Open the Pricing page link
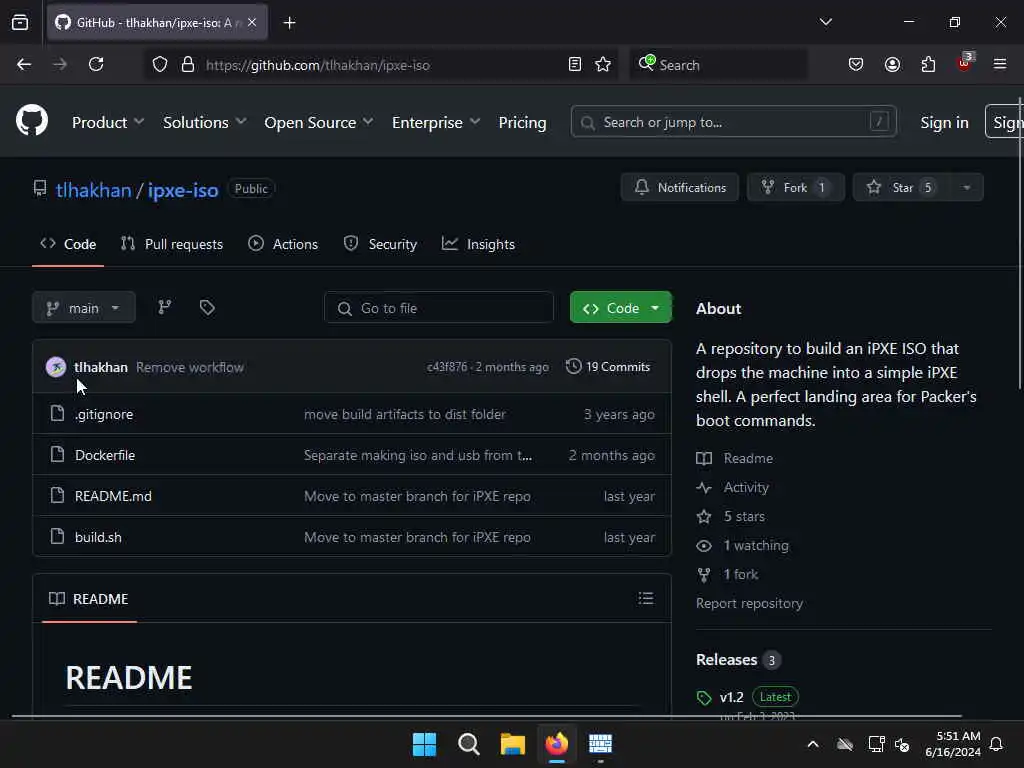Viewport: 1024px width, 768px height. (x=522, y=122)
